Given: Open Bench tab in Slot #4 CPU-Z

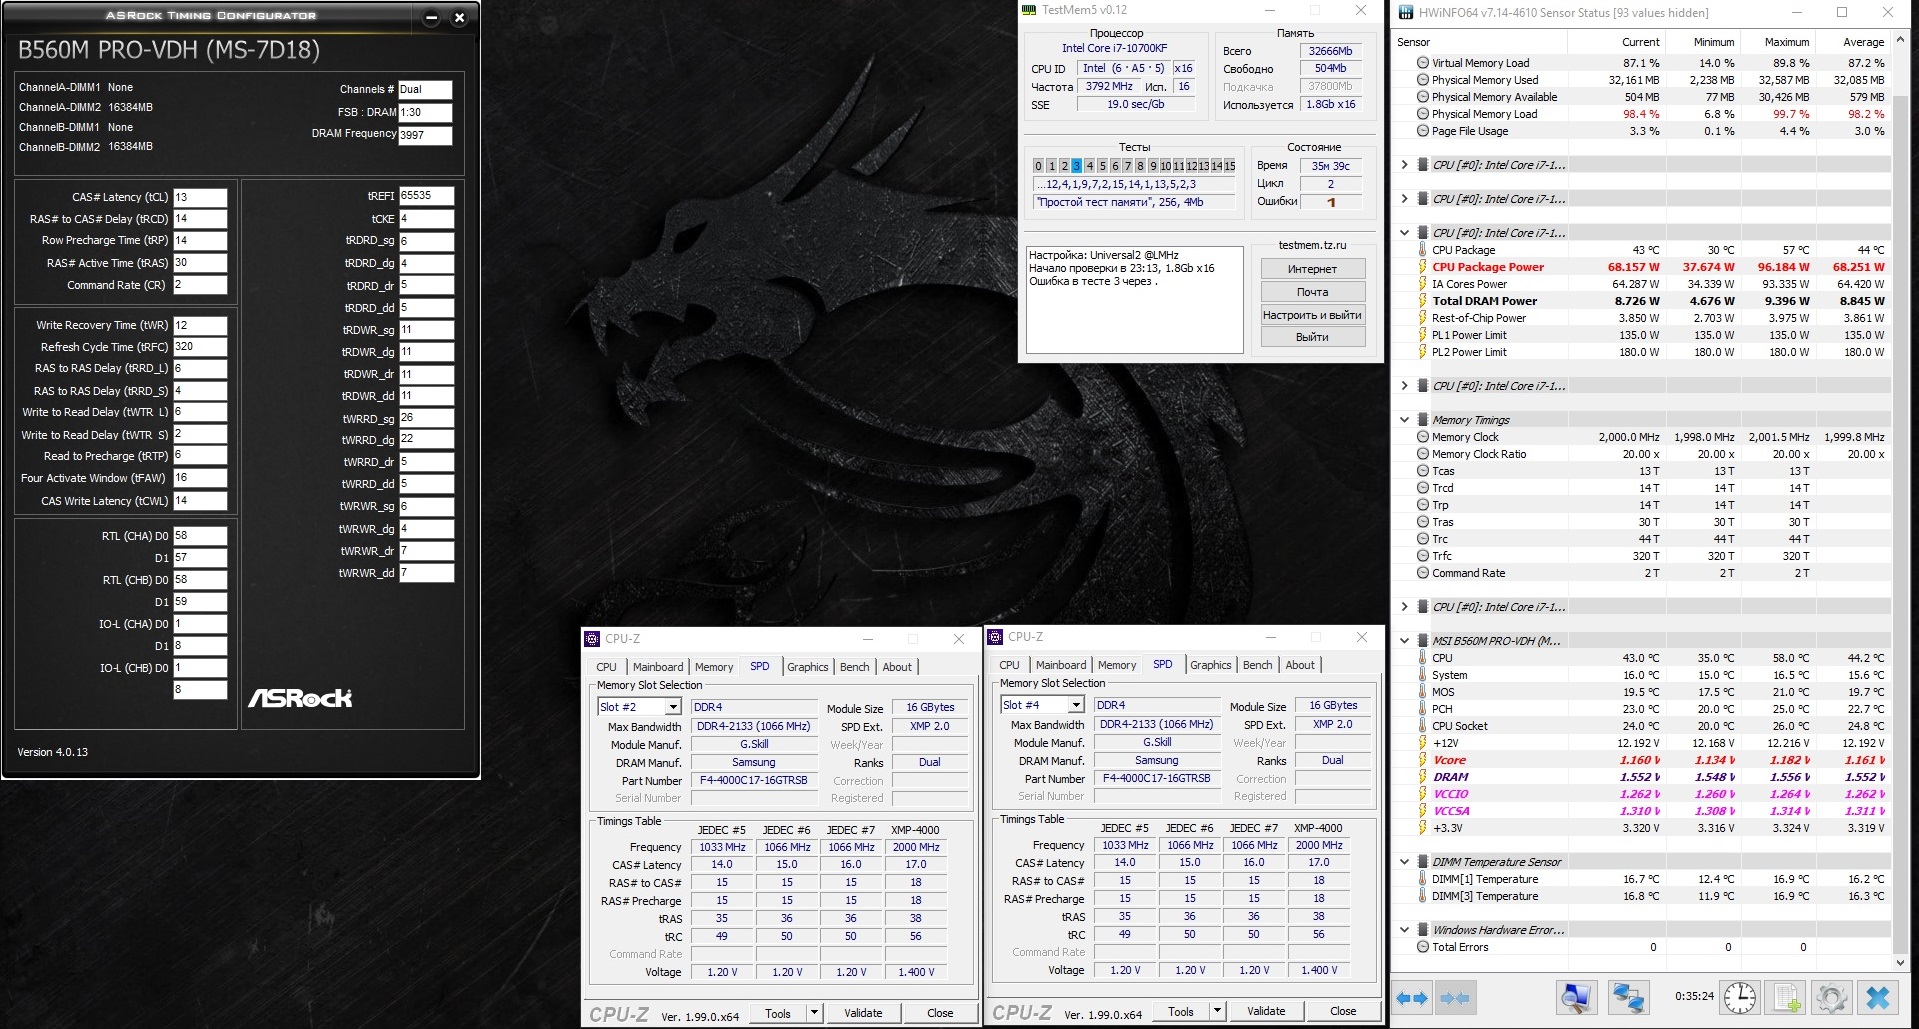Looking at the screenshot, I should point(1257,665).
